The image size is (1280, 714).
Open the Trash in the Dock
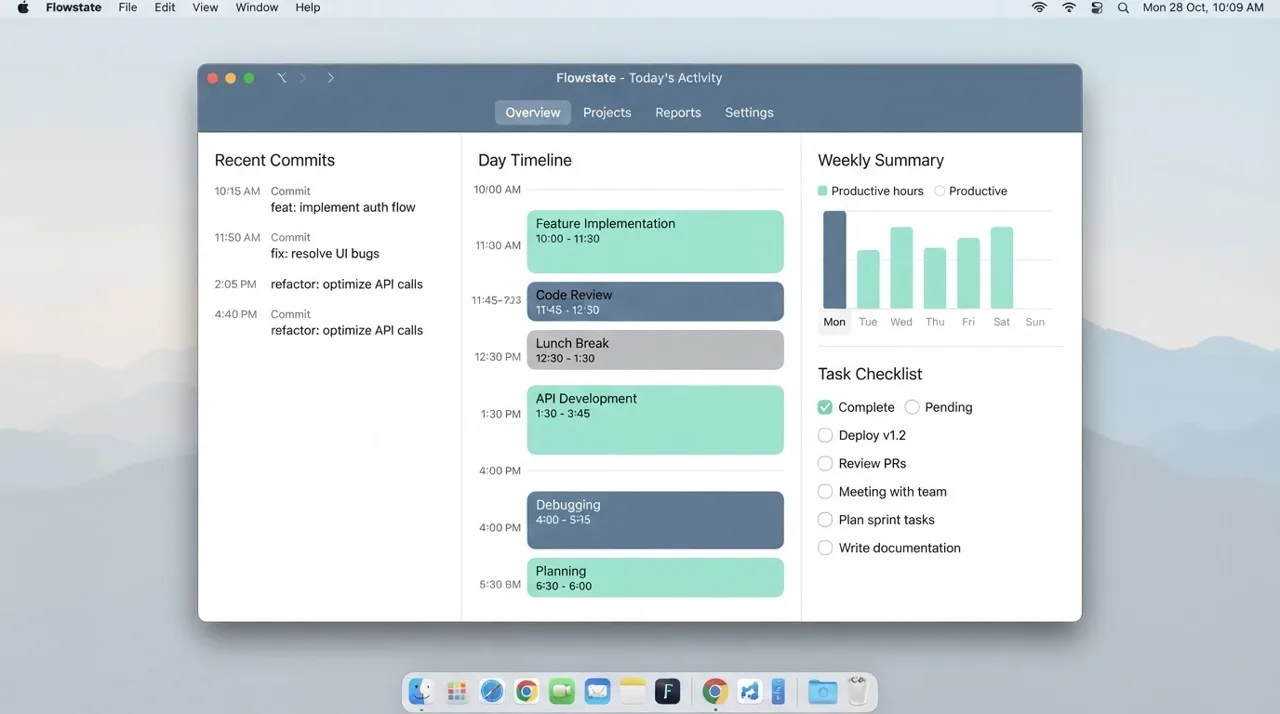tap(857, 691)
